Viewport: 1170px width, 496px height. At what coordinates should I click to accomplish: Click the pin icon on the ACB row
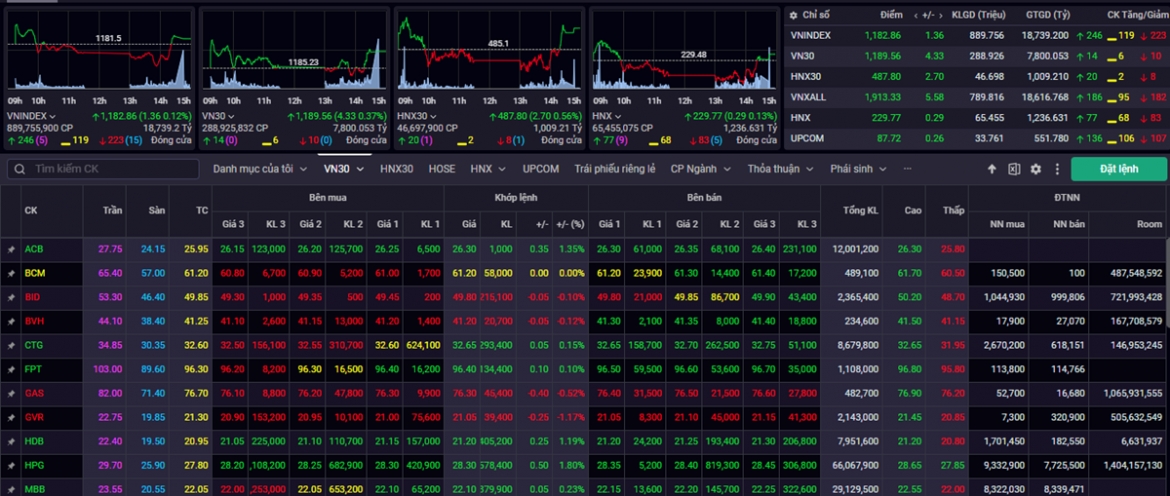[x=10, y=249]
